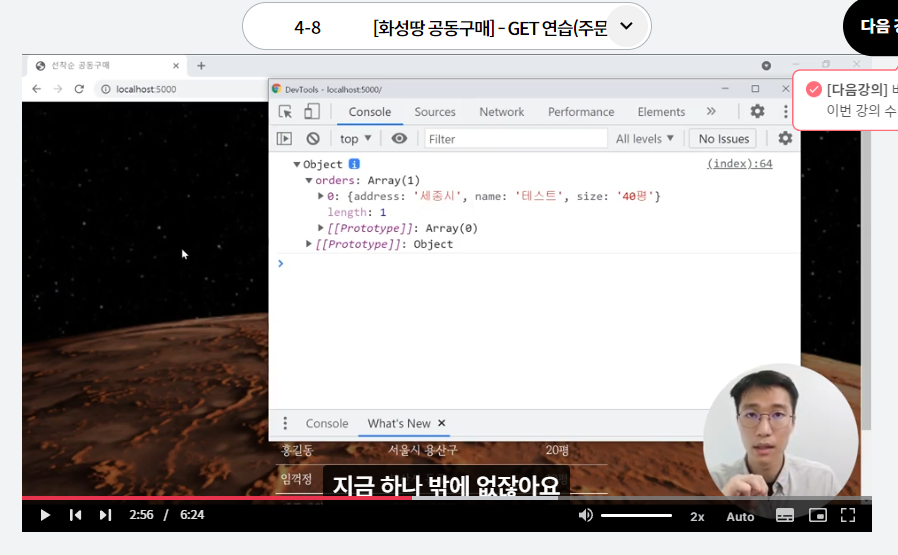Select the DevTools inspect element icon
The height and width of the screenshot is (555, 898).
(285, 112)
